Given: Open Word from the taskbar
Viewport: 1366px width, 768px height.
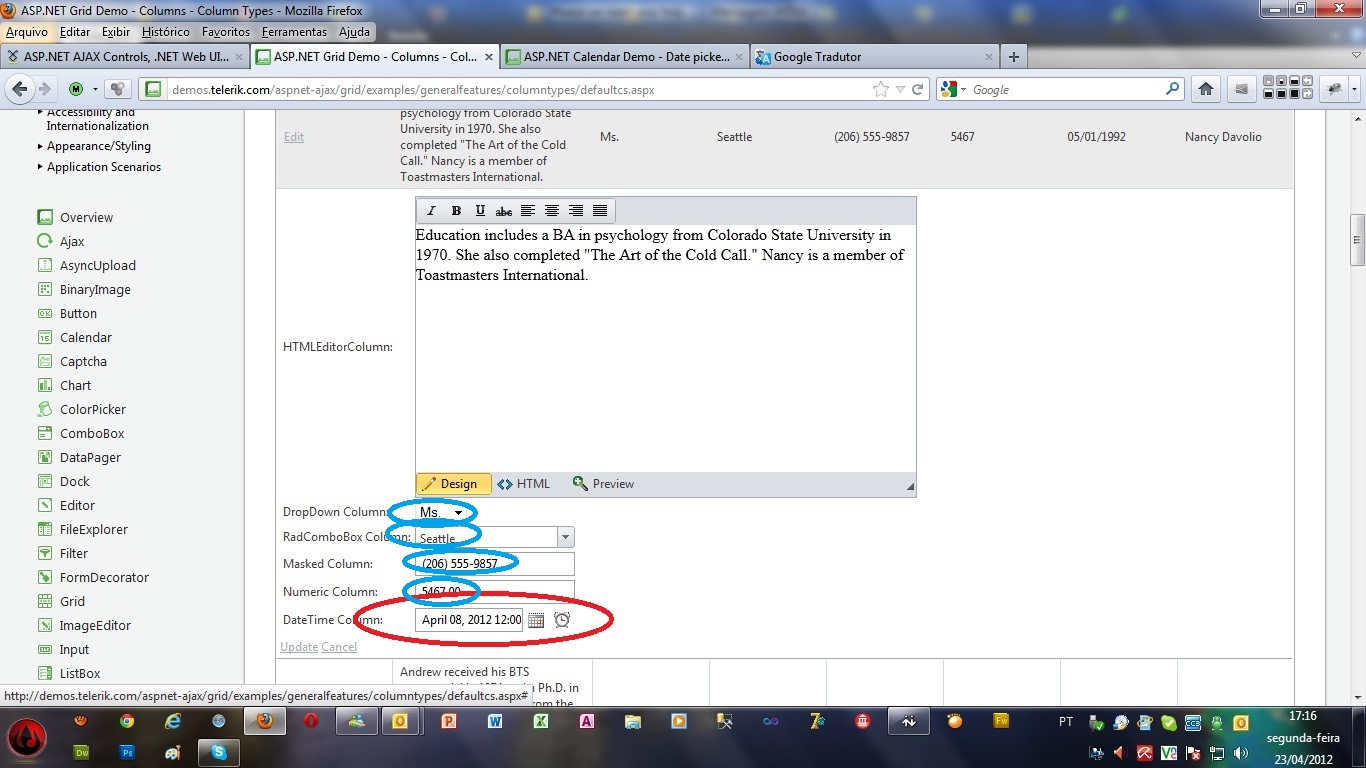Looking at the screenshot, I should [495, 721].
